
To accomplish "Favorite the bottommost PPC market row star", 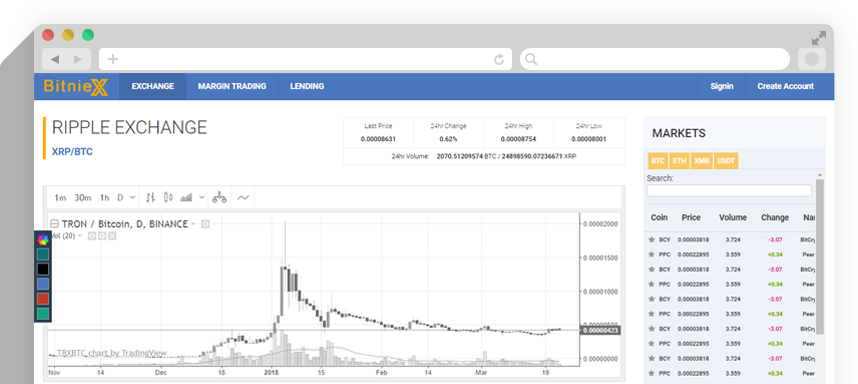I will tap(651, 373).
